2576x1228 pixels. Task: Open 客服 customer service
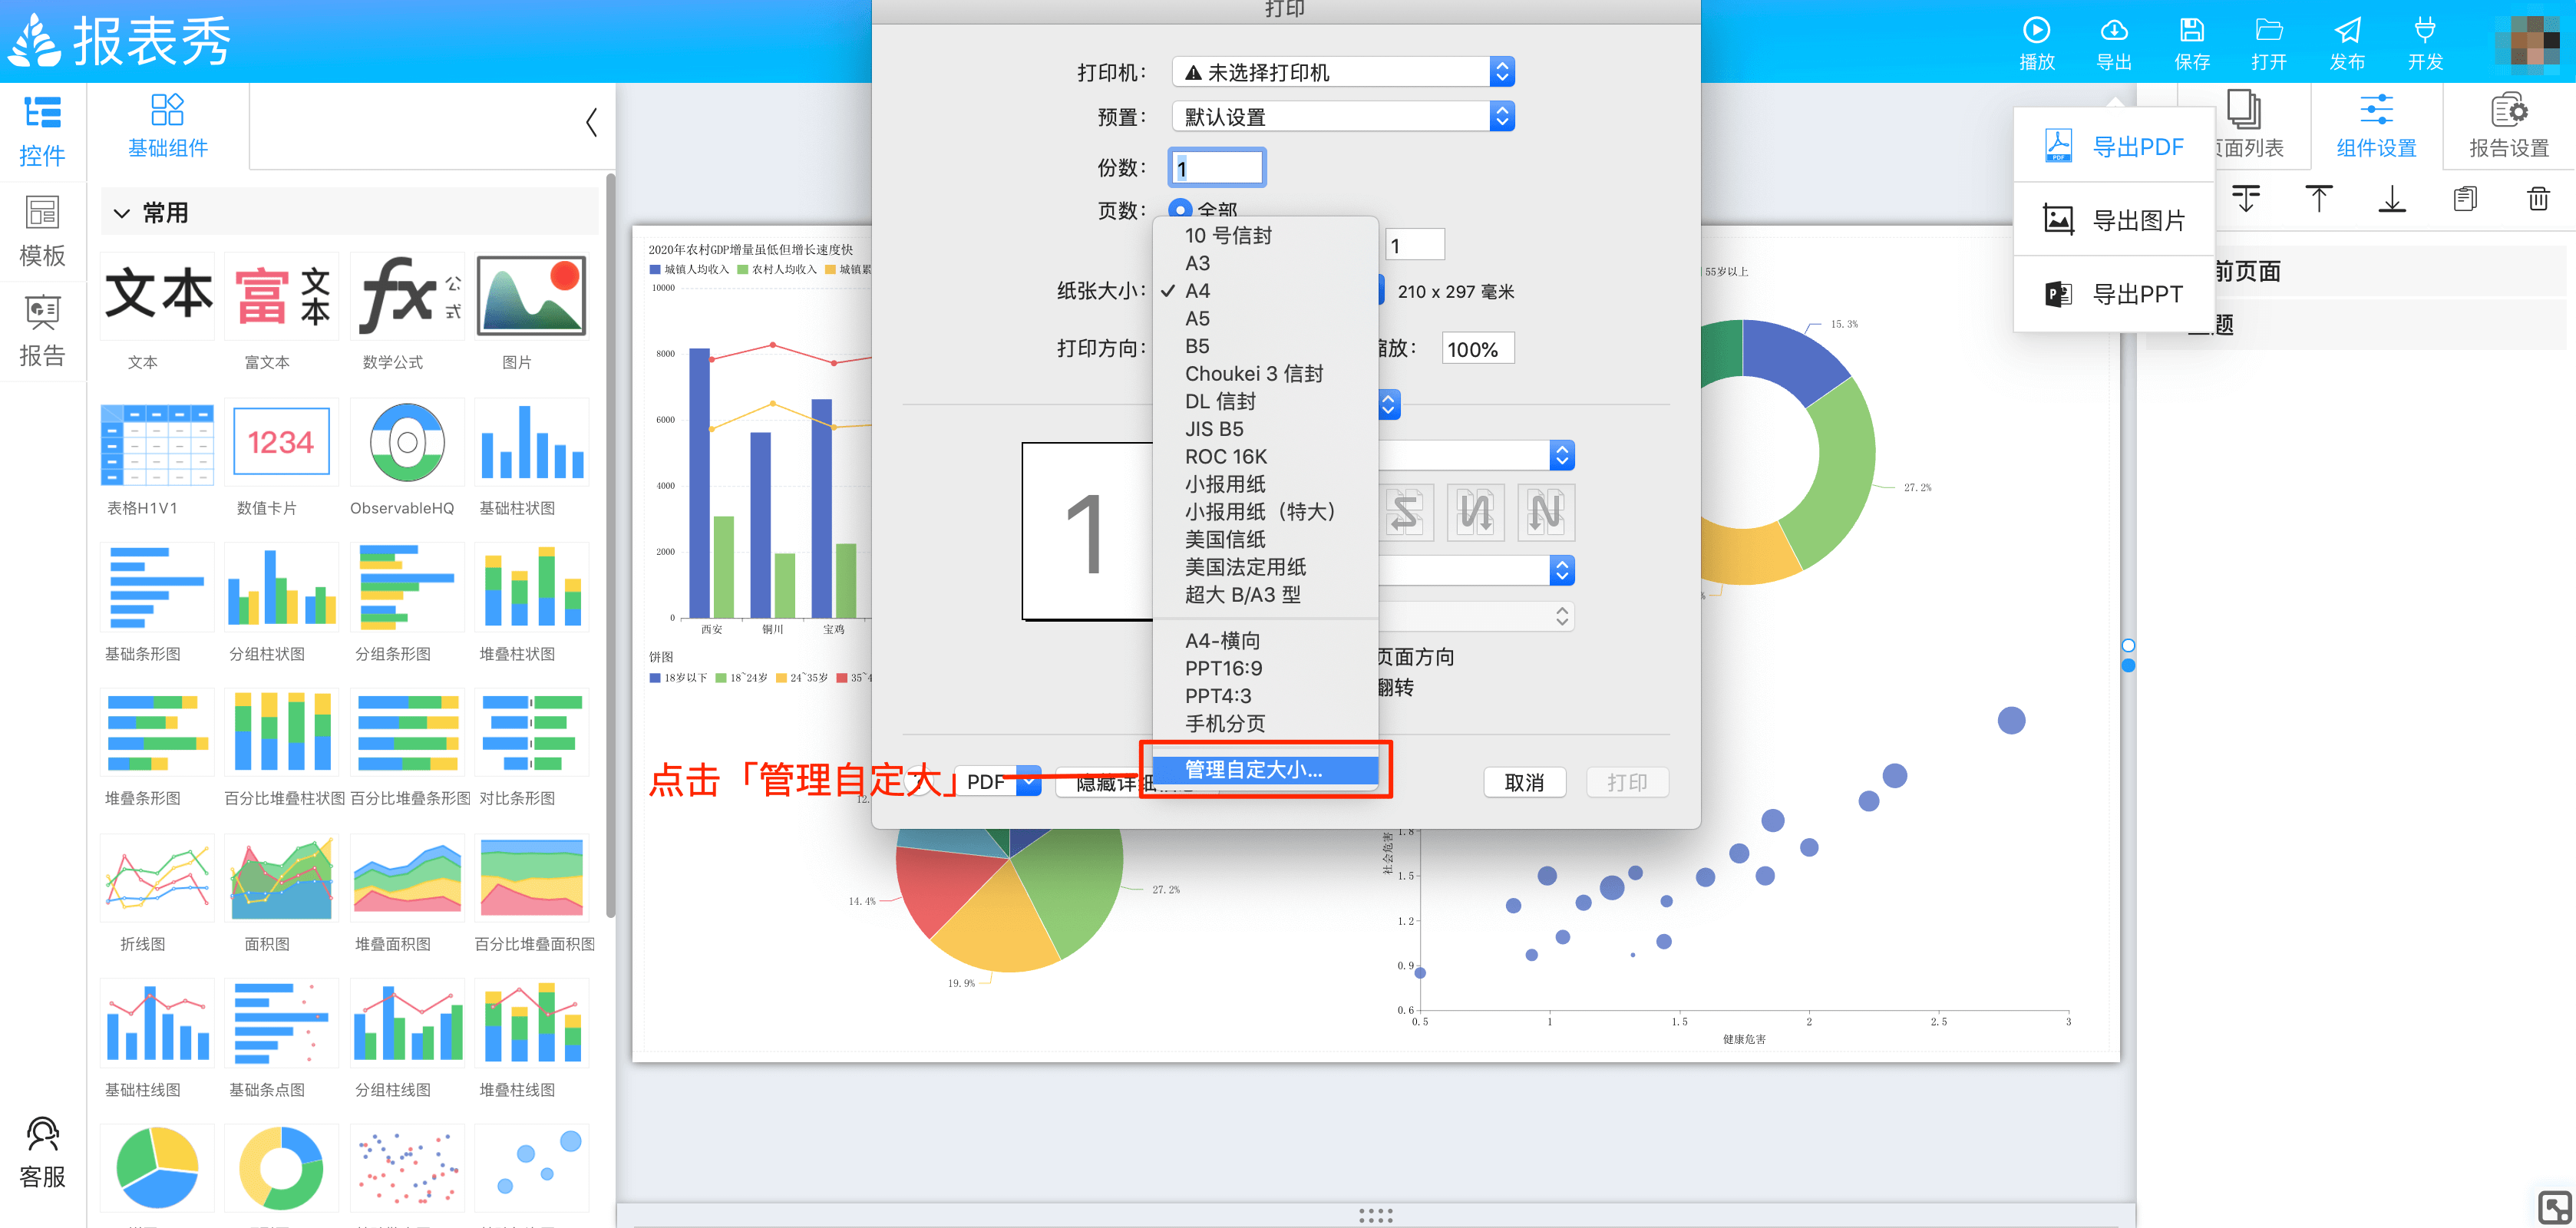click(x=42, y=1152)
